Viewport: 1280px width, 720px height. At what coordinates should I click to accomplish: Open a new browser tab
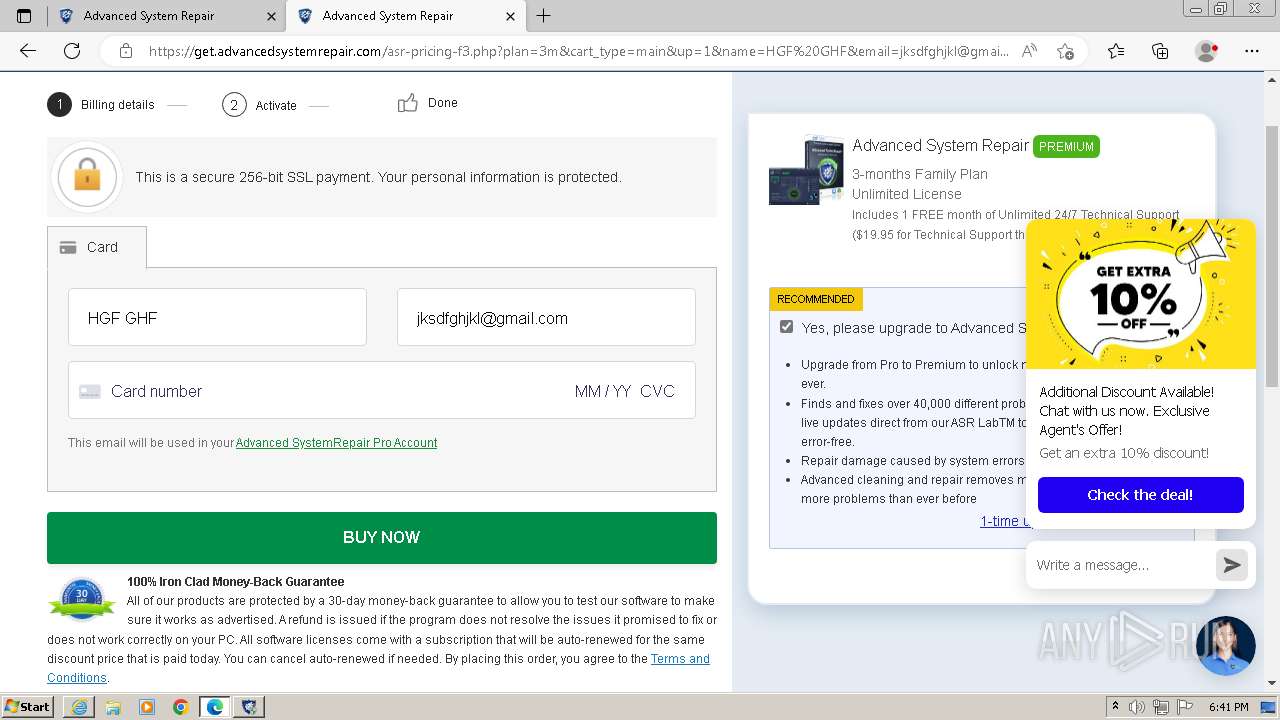pyautogui.click(x=544, y=16)
